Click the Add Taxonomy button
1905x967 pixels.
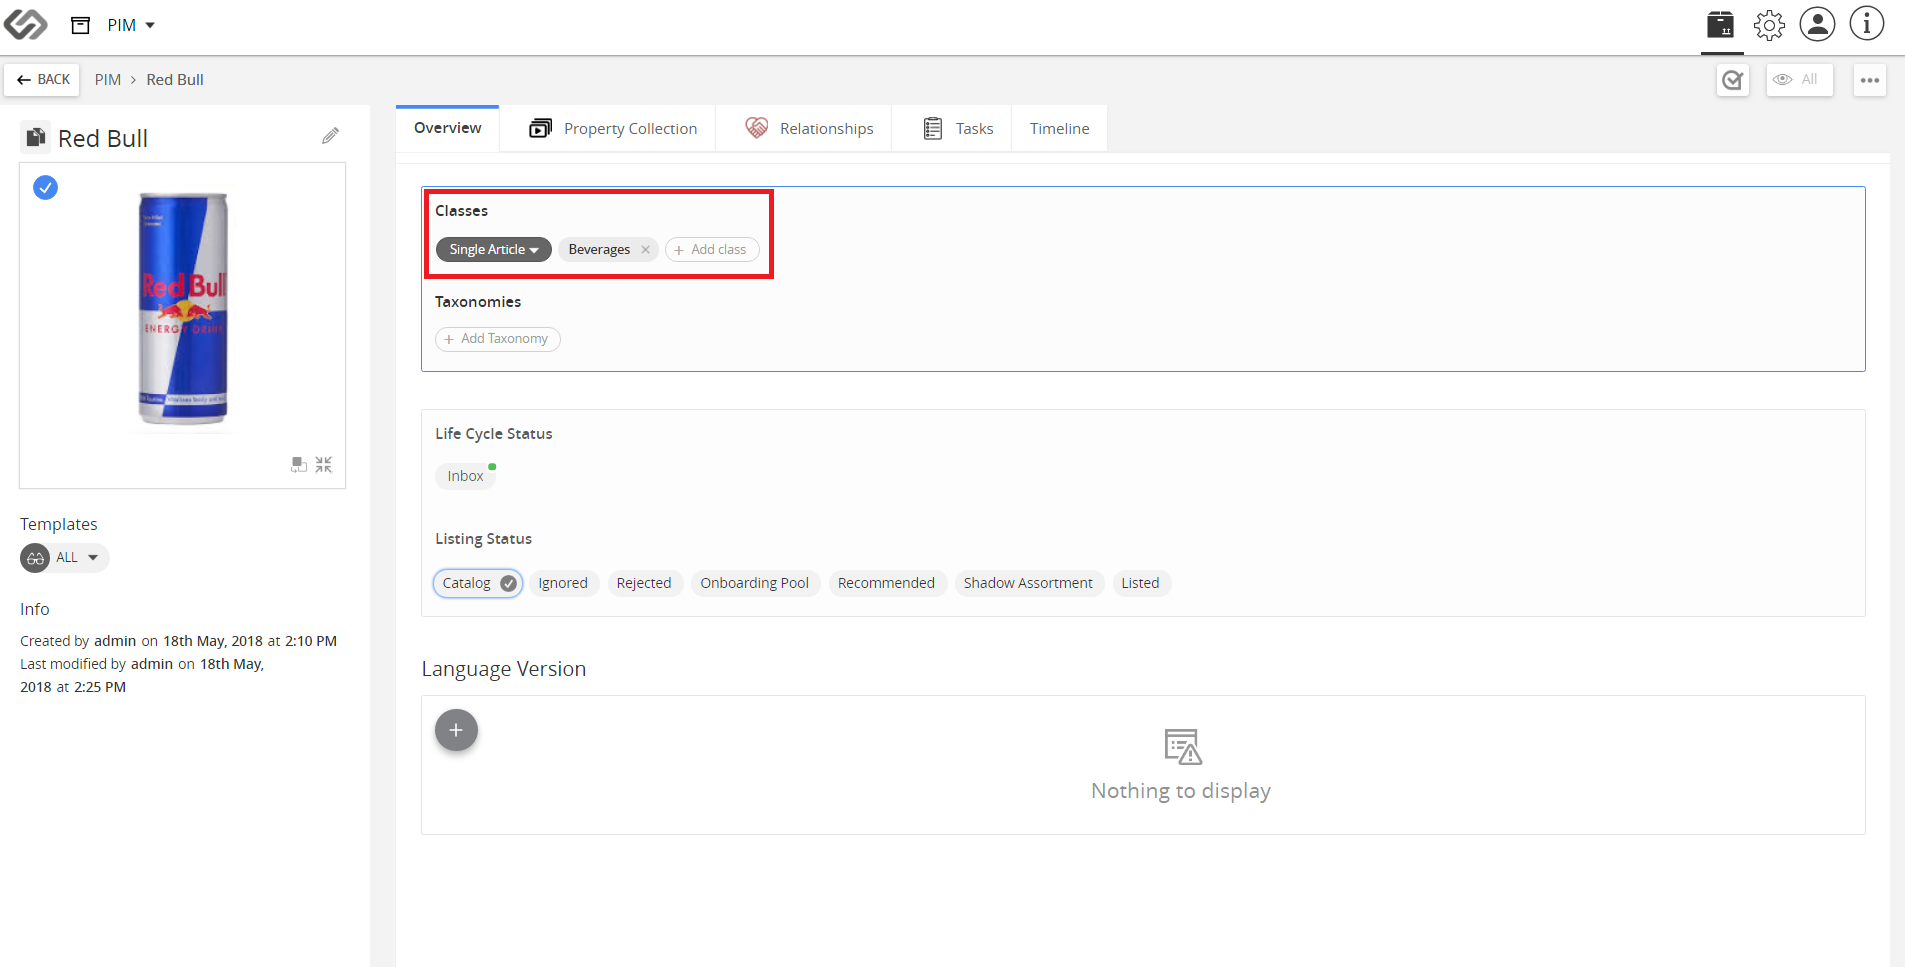coord(498,339)
